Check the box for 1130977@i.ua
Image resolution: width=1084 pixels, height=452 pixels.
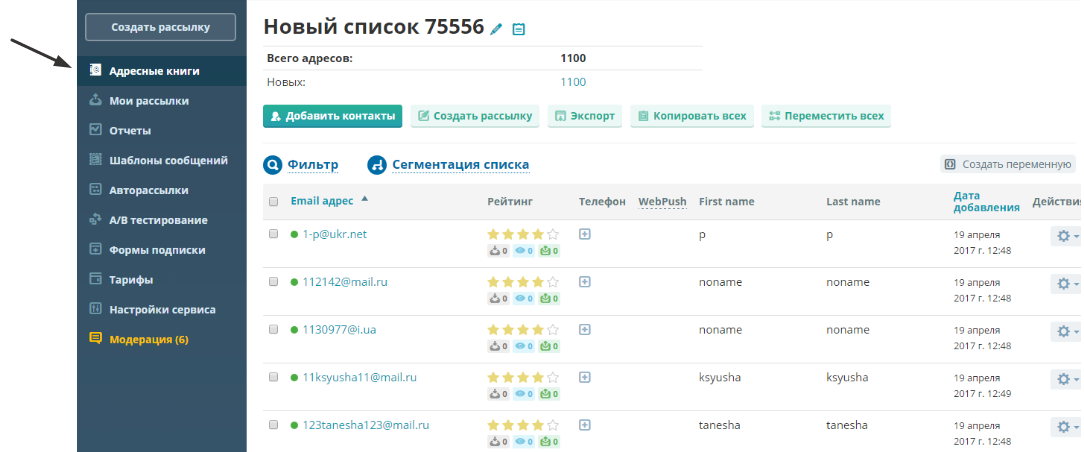click(x=273, y=330)
